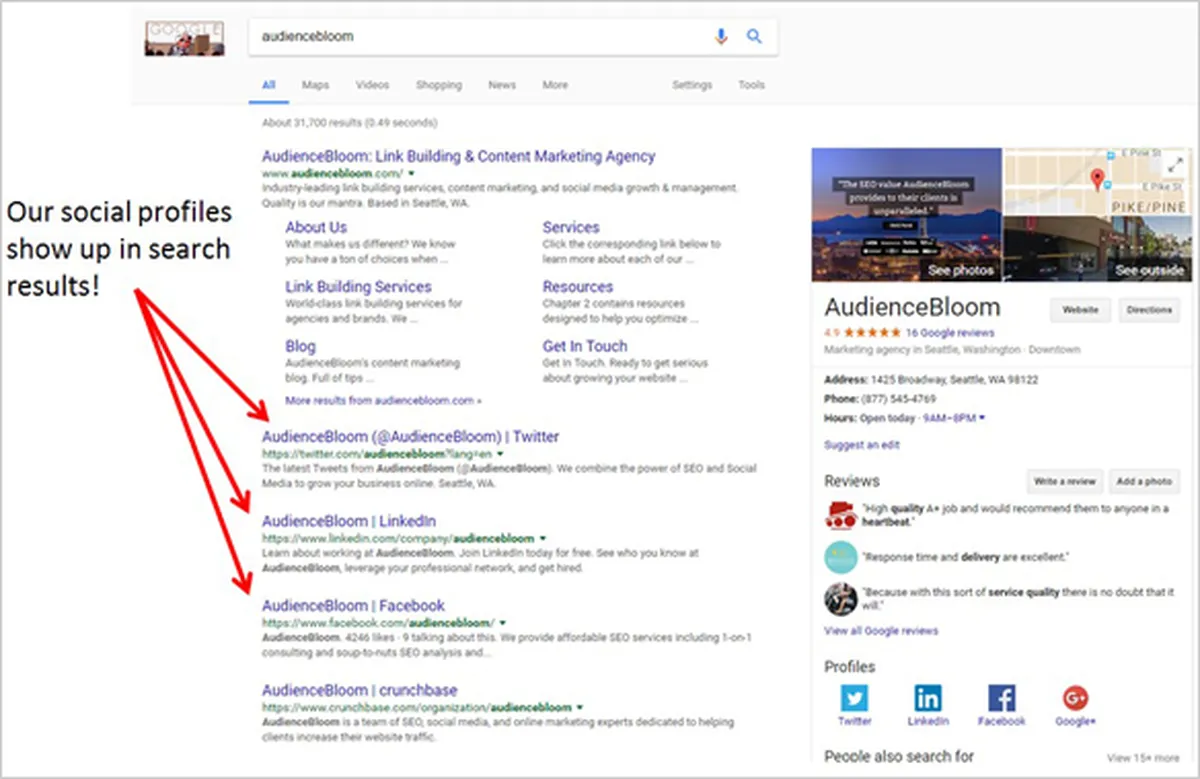The height and width of the screenshot is (779, 1200).
Task: Click the voice search microphone icon
Action: pos(721,37)
